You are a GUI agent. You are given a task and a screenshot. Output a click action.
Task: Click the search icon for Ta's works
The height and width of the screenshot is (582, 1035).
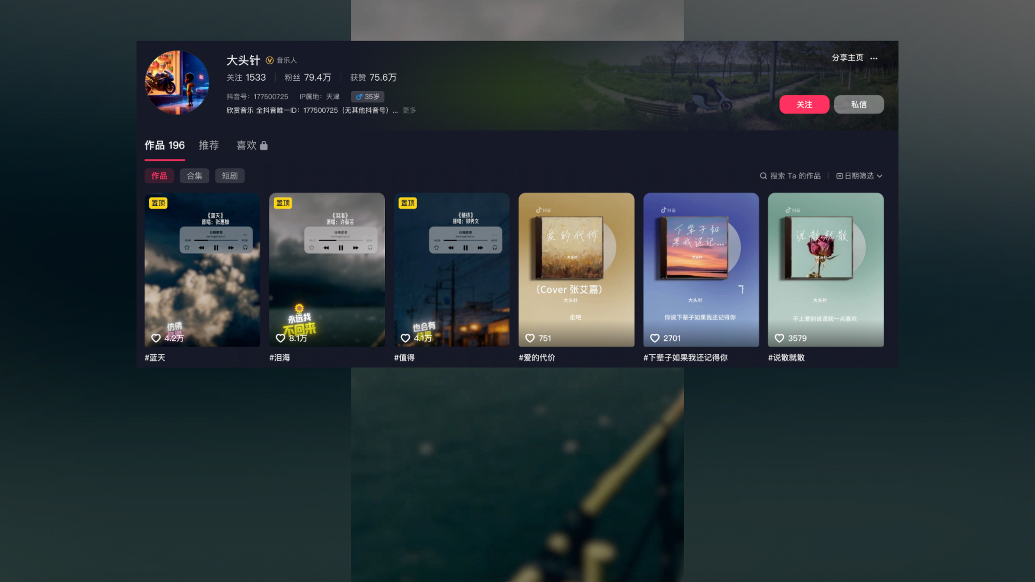click(763, 175)
